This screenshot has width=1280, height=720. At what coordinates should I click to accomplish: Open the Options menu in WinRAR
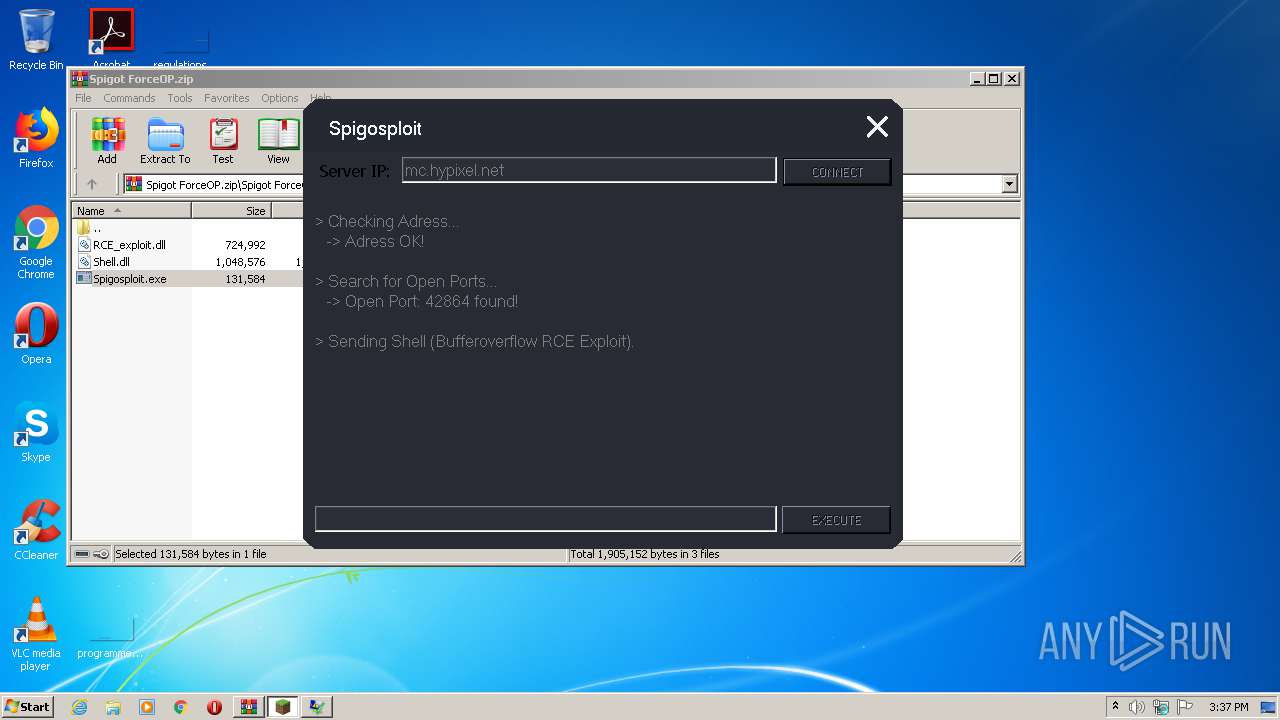click(x=280, y=98)
